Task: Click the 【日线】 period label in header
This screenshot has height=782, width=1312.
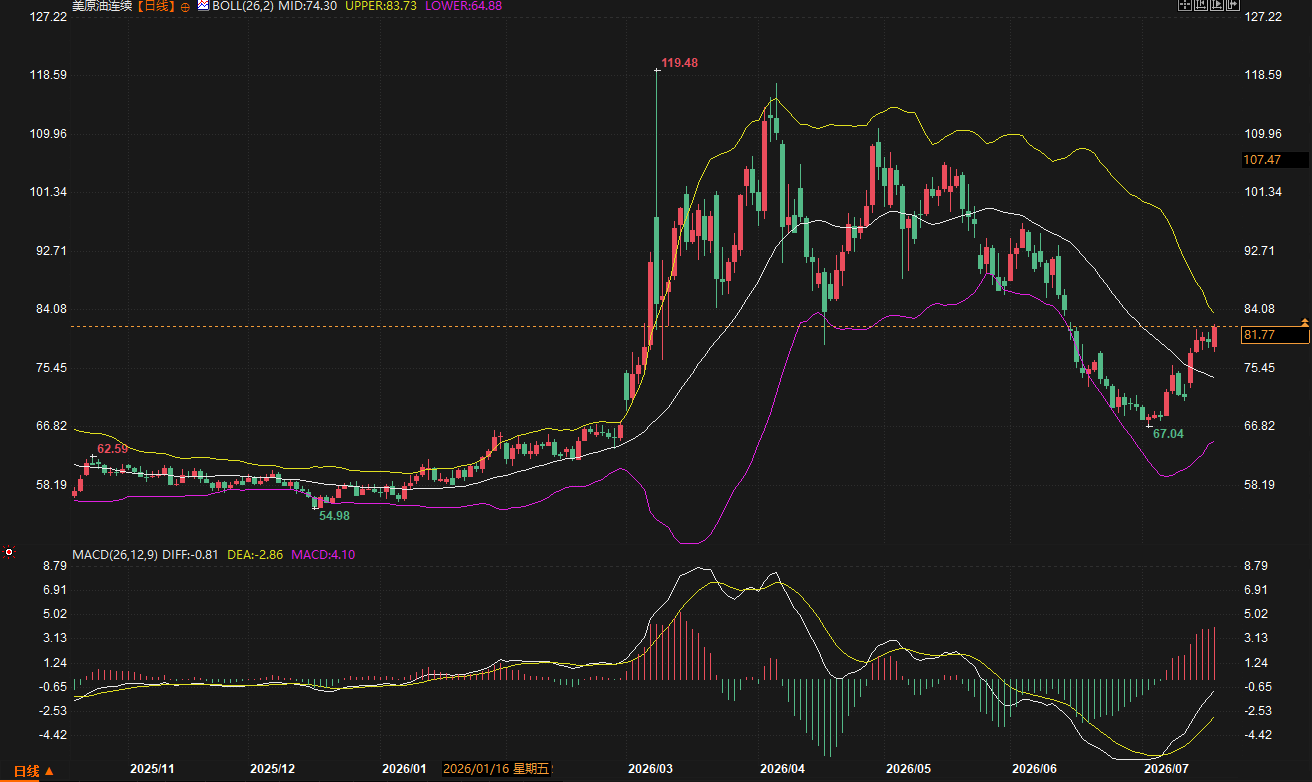Action: point(156,6)
